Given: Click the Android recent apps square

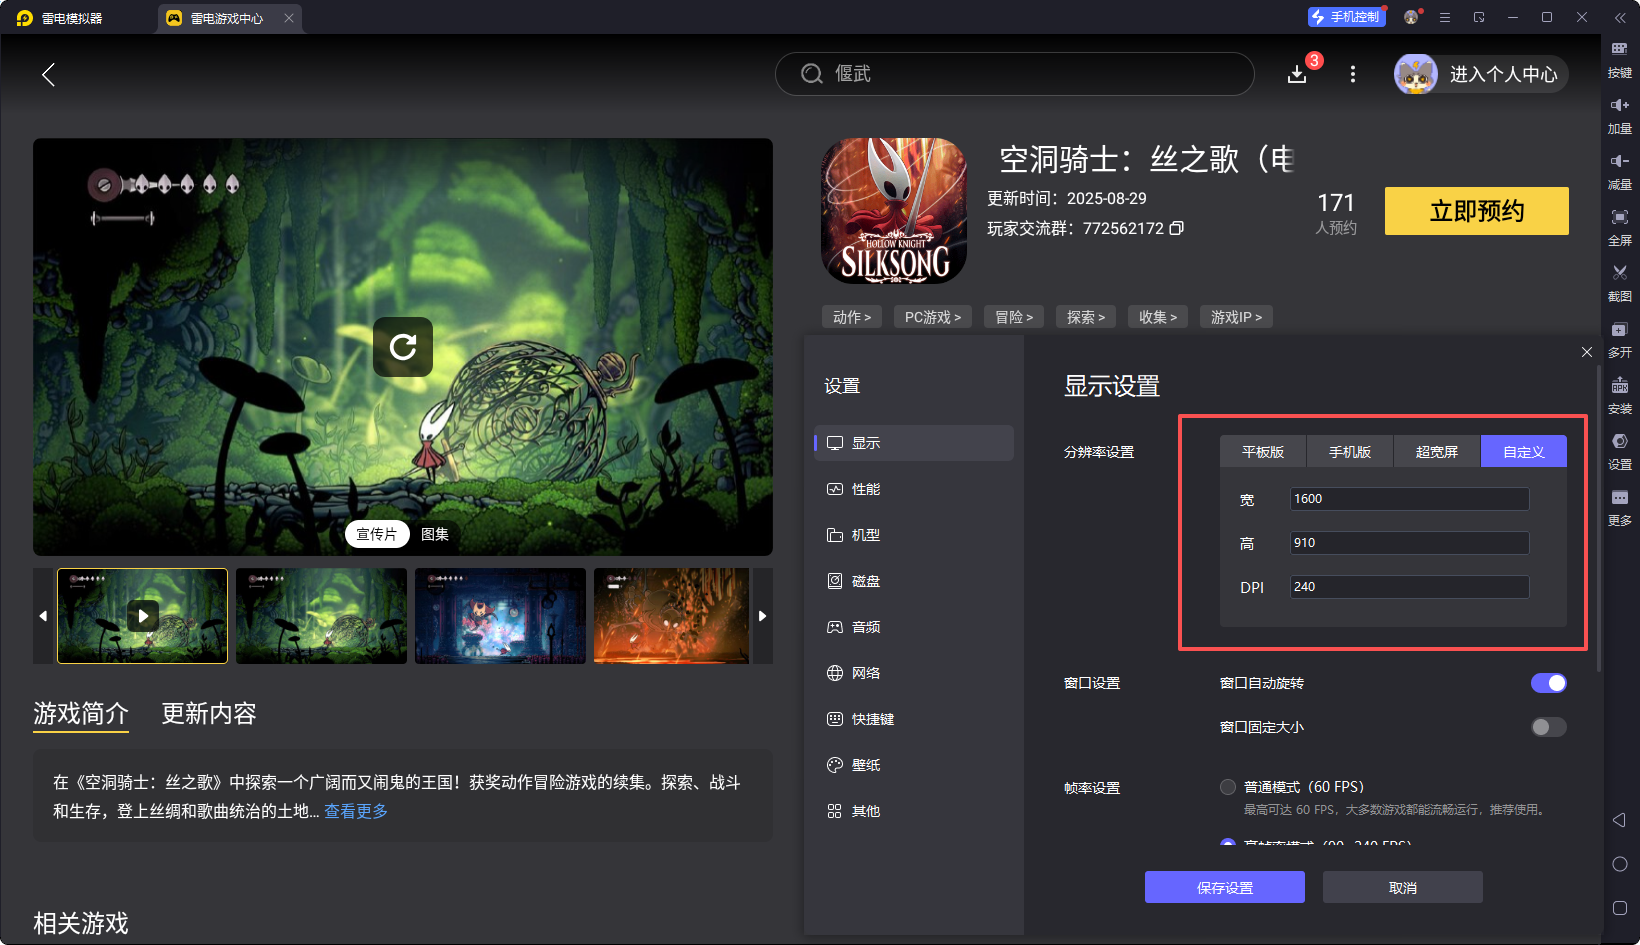Looking at the screenshot, I should click(1620, 908).
